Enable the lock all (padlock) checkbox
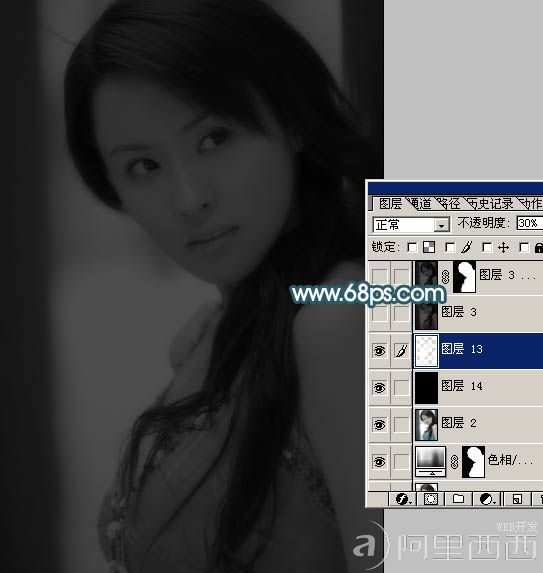Screen dimensions: 543x573 pyautogui.click(x=524, y=248)
